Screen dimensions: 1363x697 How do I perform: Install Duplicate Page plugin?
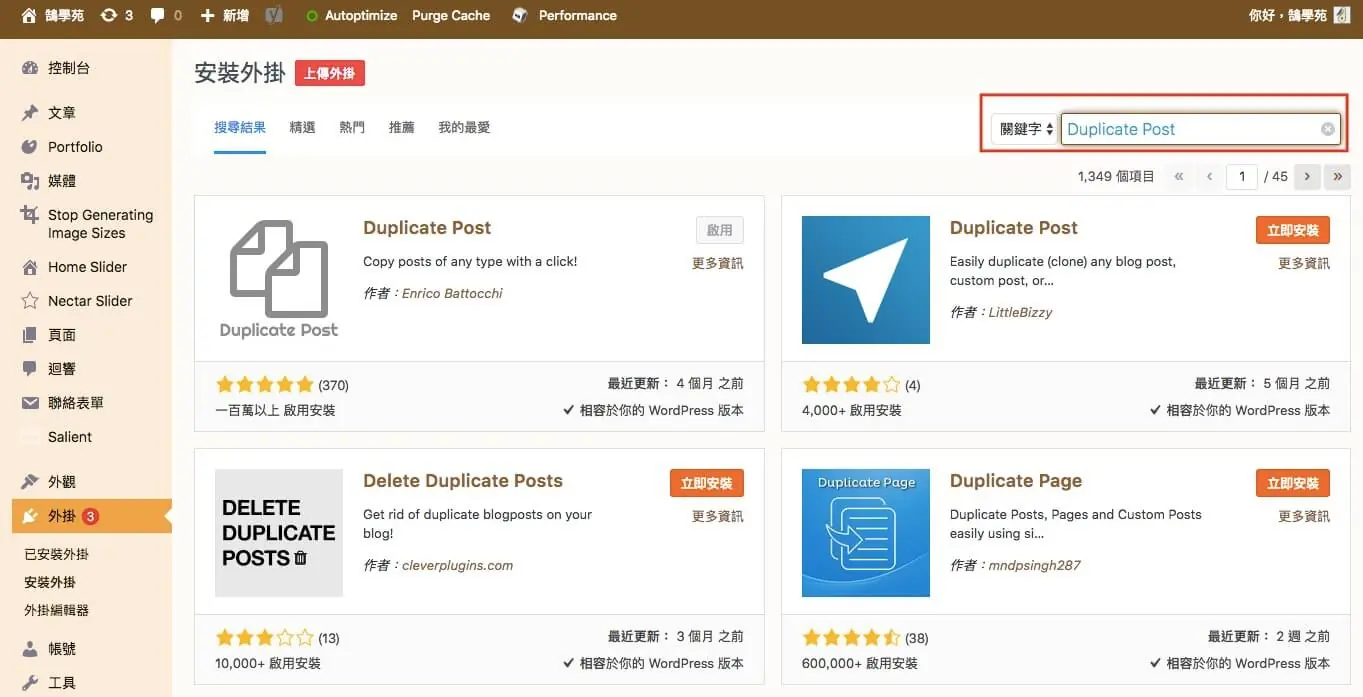pyautogui.click(x=1293, y=483)
